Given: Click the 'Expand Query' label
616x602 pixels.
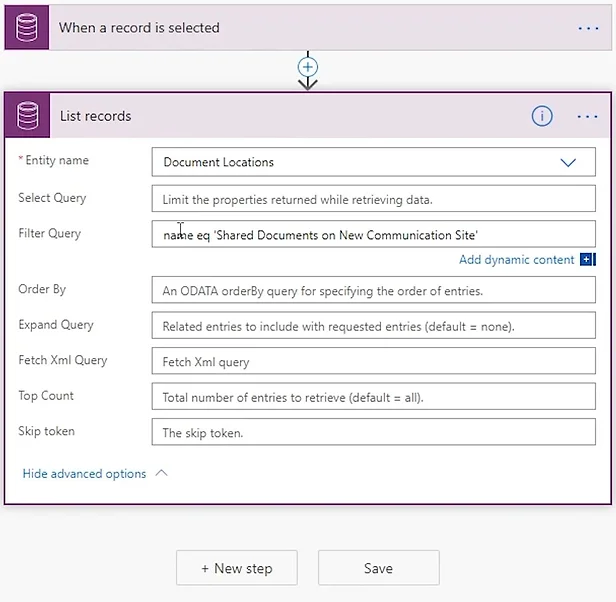Looking at the screenshot, I should [56, 325].
